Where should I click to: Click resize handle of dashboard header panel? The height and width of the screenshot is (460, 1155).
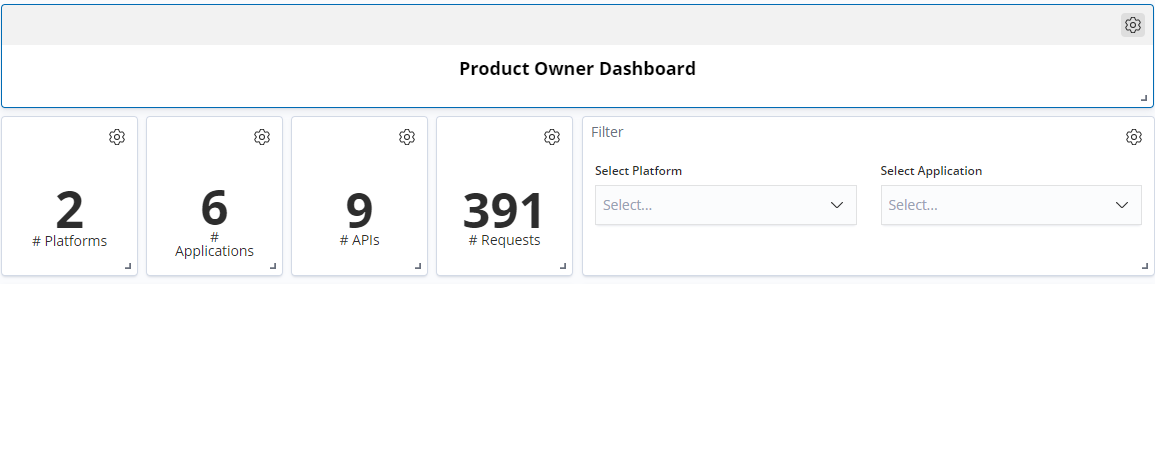[1144, 98]
